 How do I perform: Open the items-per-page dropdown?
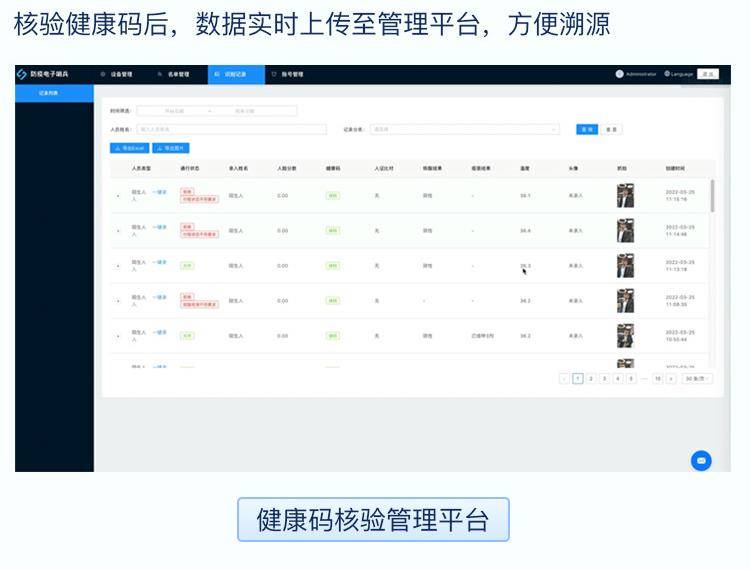tap(697, 379)
